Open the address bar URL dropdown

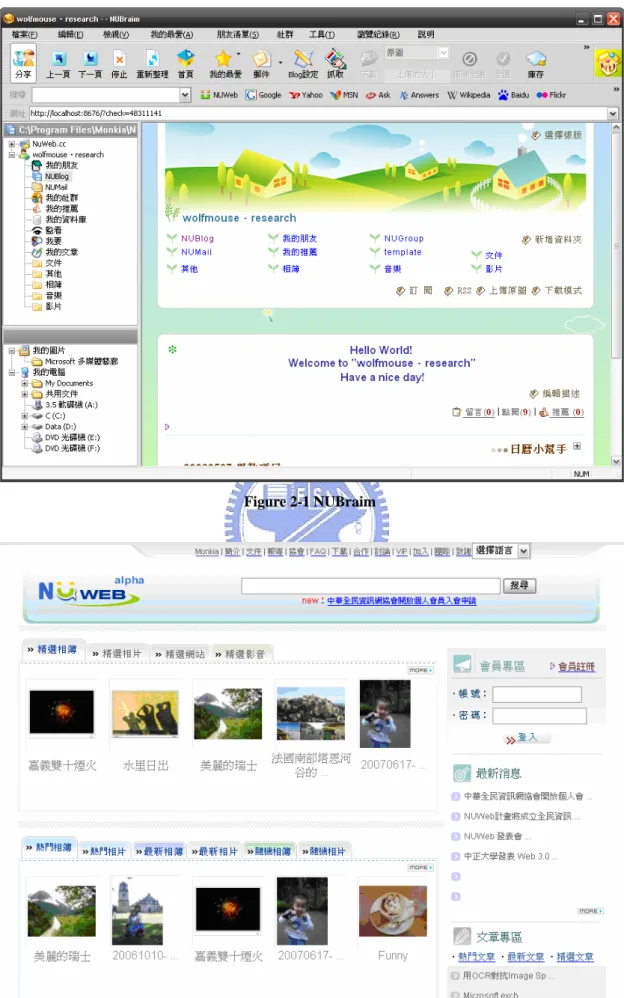[x=613, y=113]
